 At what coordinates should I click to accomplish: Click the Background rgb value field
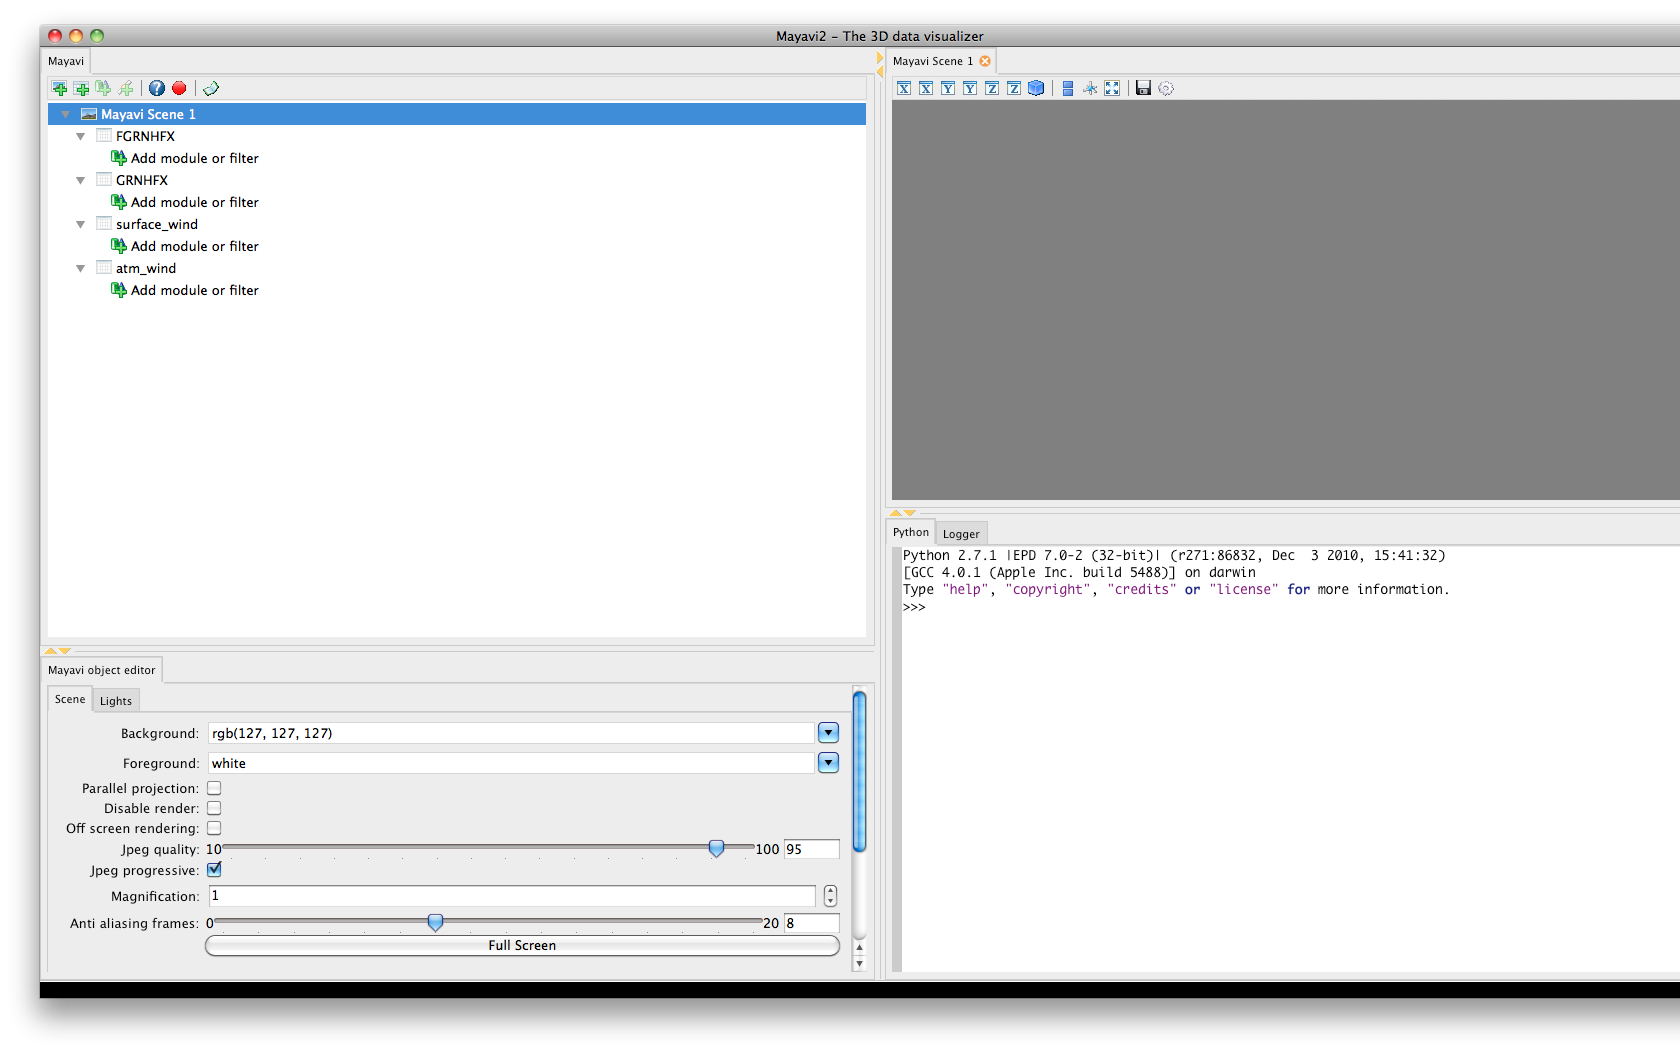coord(512,733)
